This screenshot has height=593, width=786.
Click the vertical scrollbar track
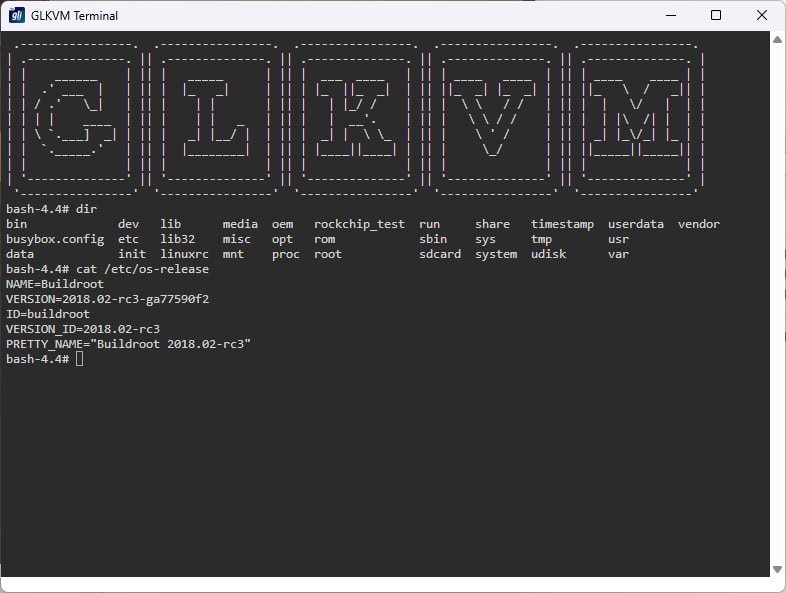coord(777,300)
